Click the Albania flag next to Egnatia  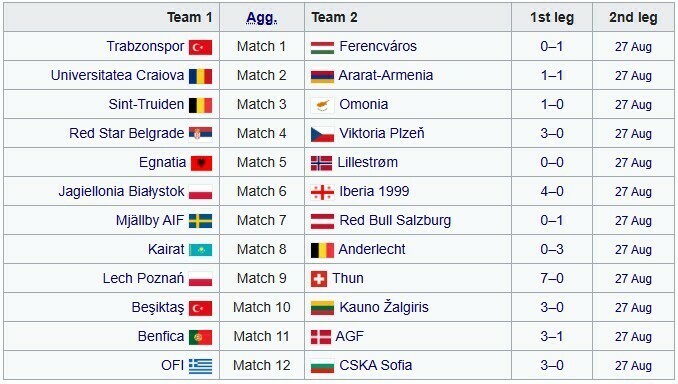point(201,163)
